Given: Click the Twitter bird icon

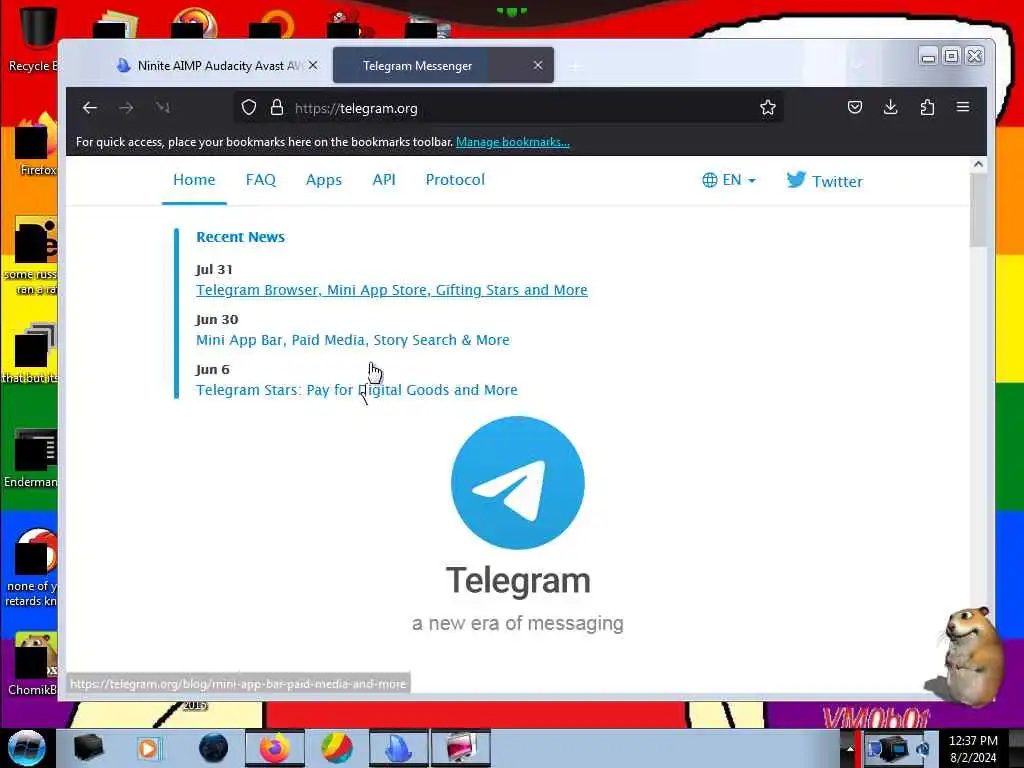Looking at the screenshot, I should pyautogui.click(x=796, y=180).
